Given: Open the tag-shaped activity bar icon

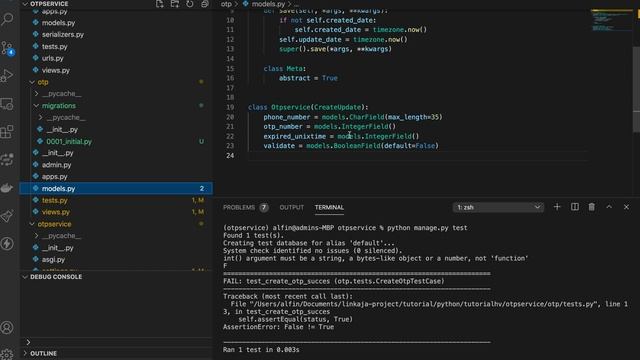Looking at the screenshot, I should pos(7,216).
